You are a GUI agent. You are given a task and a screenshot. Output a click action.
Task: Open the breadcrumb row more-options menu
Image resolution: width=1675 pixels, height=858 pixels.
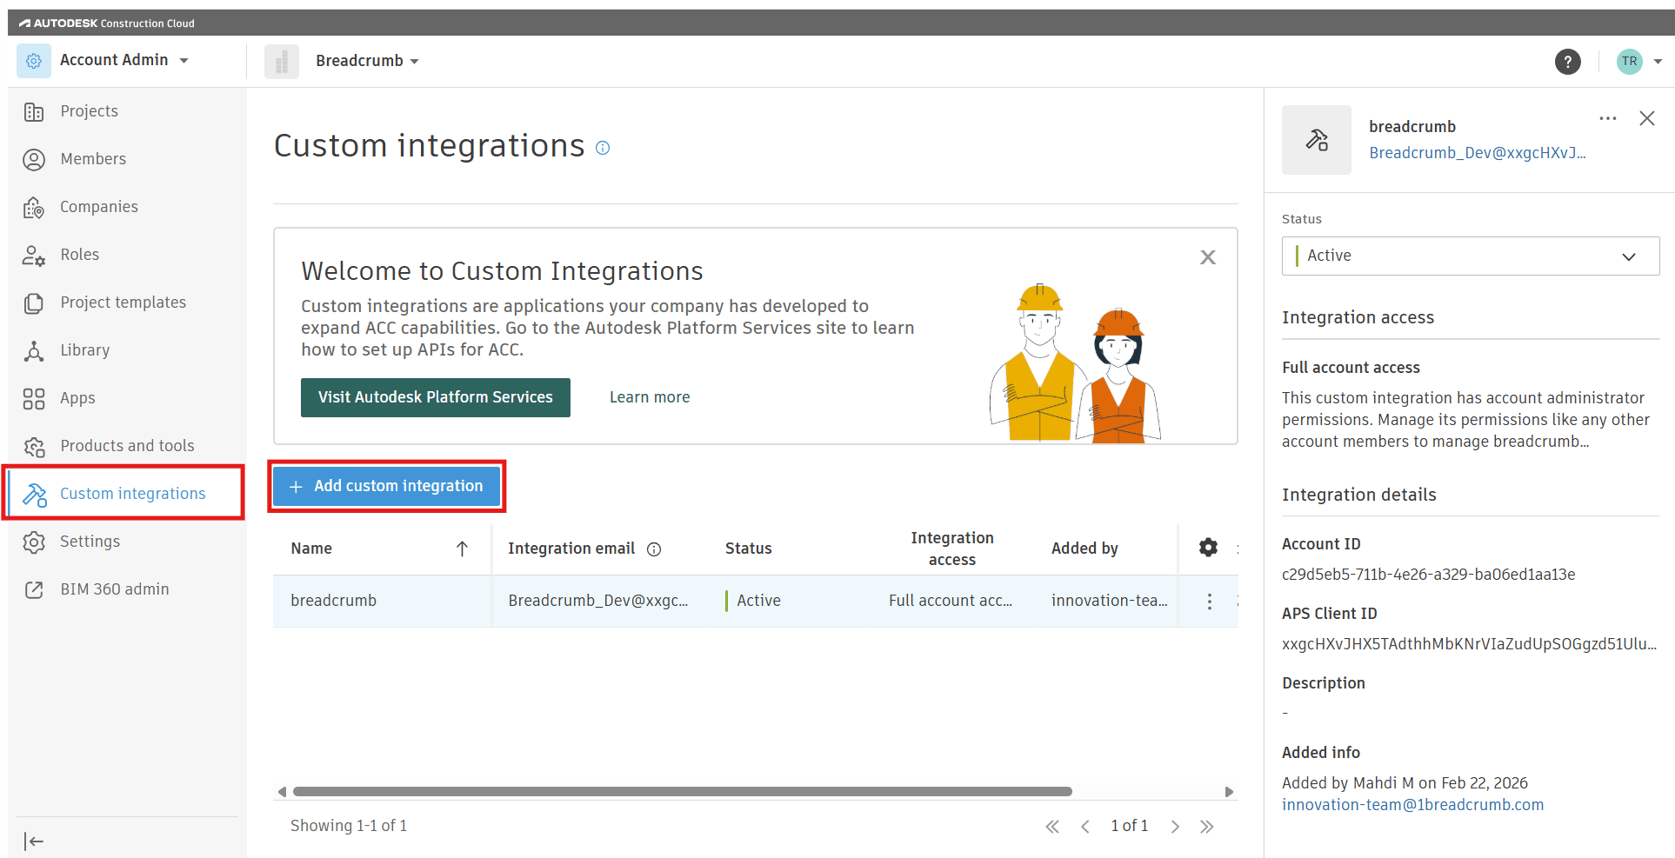point(1209,601)
